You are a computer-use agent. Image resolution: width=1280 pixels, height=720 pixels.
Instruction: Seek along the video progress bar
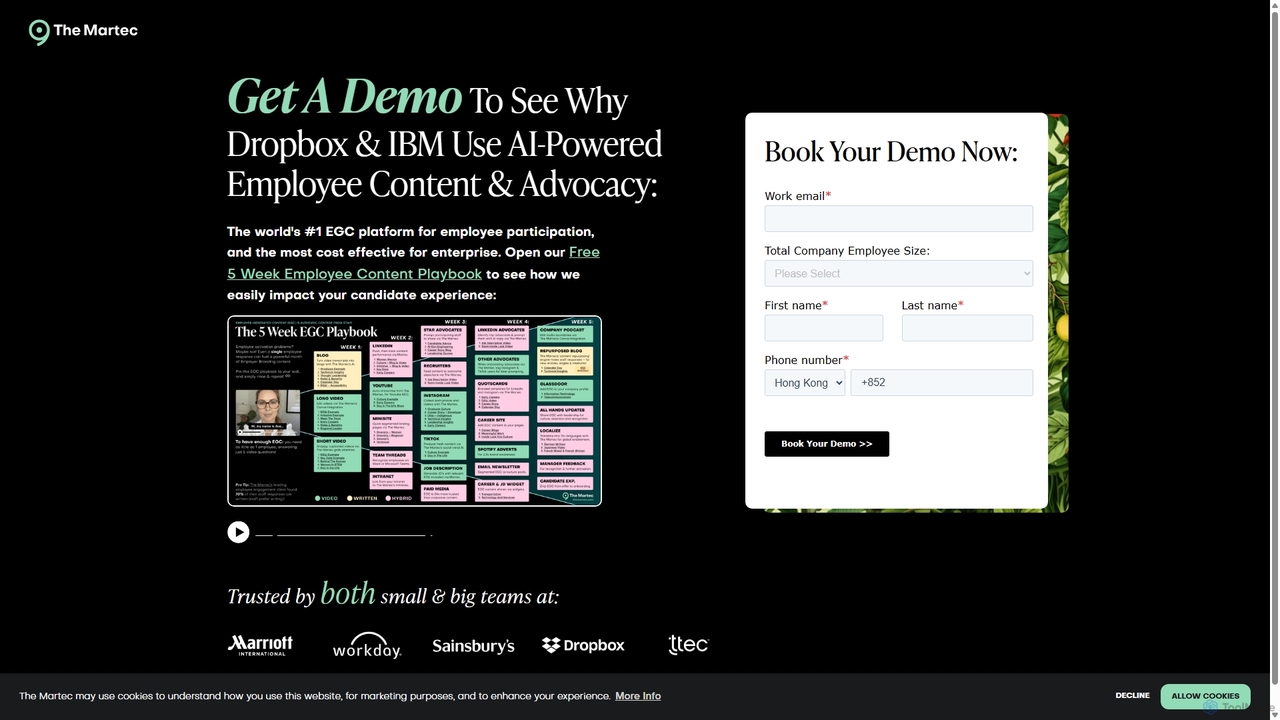click(x=343, y=535)
